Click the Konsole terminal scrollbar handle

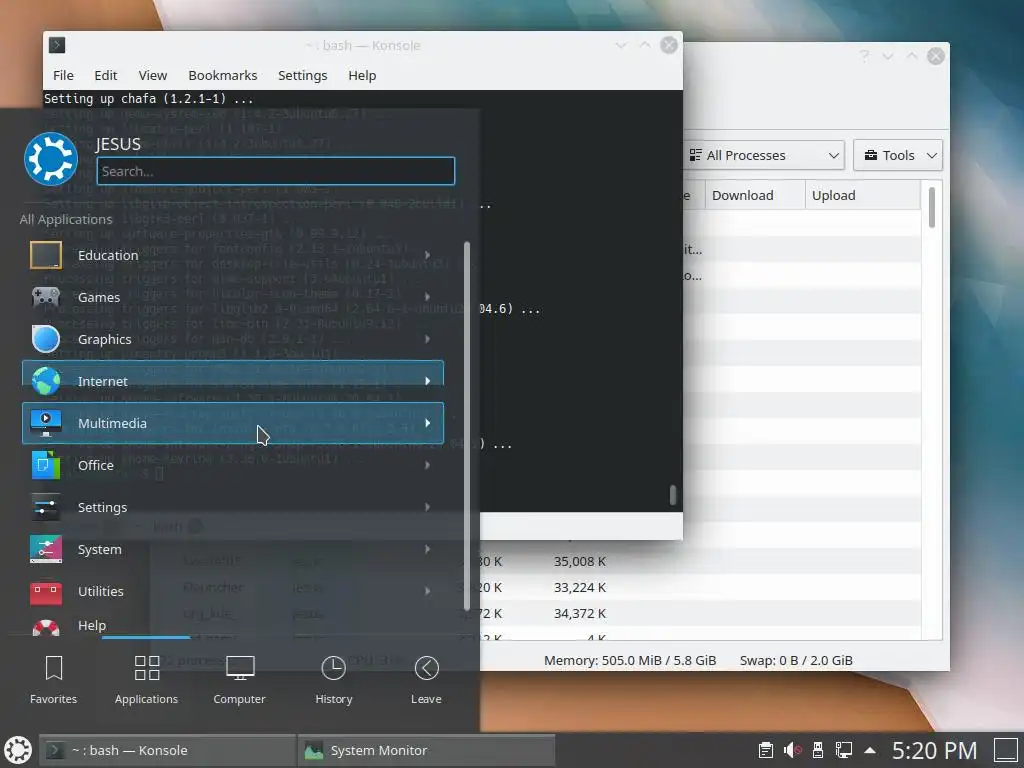coord(672,495)
